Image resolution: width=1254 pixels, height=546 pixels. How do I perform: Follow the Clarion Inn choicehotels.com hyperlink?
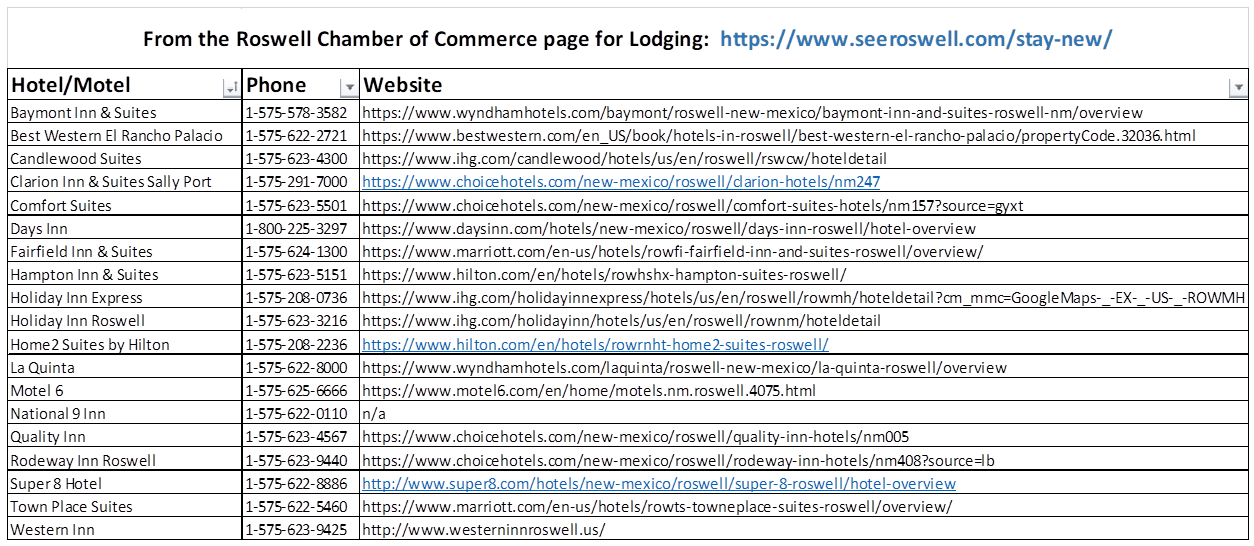(x=620, y=182)
